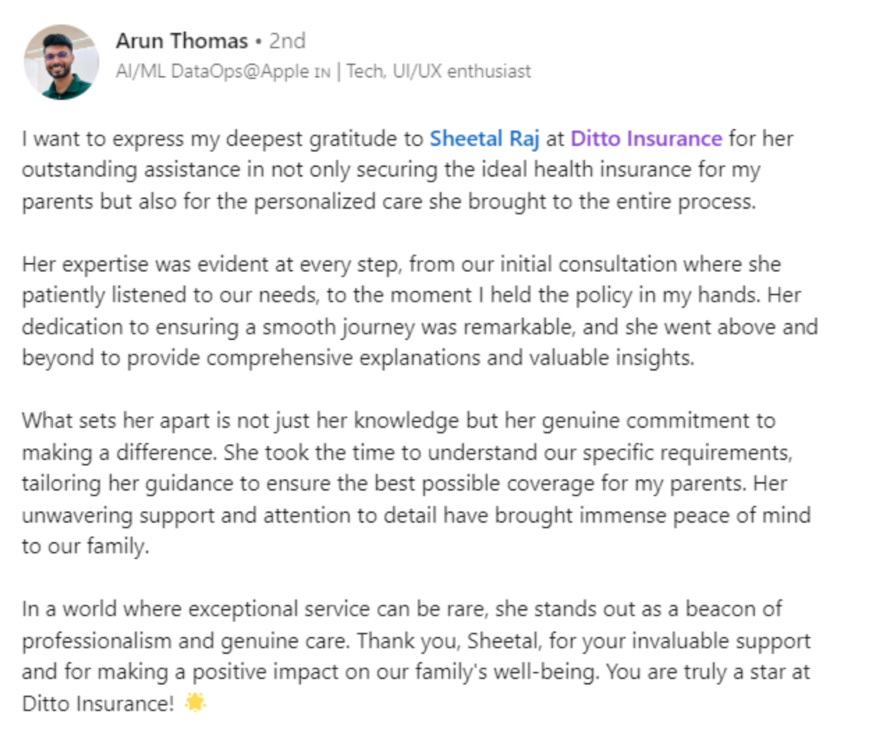Click Arun Thomas's profile photo
Screen dimensions: 878x730
point(61,62)
